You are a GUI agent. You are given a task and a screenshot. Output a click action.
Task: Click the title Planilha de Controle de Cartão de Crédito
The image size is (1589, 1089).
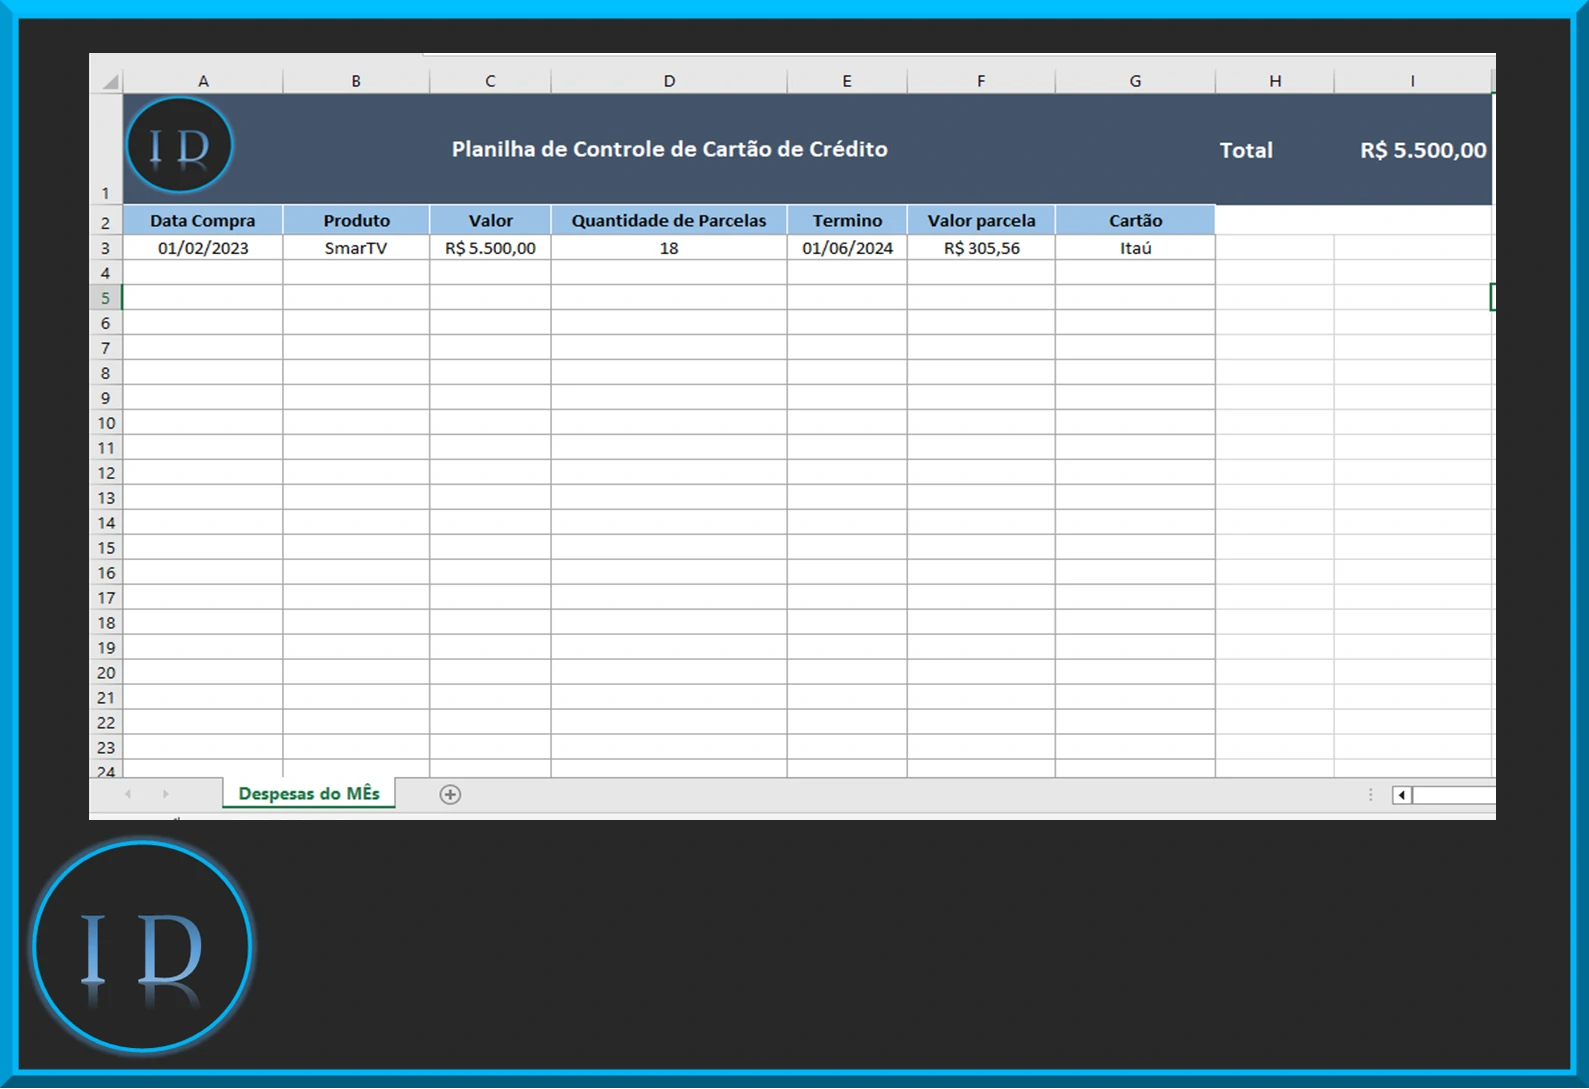point(669,149)
